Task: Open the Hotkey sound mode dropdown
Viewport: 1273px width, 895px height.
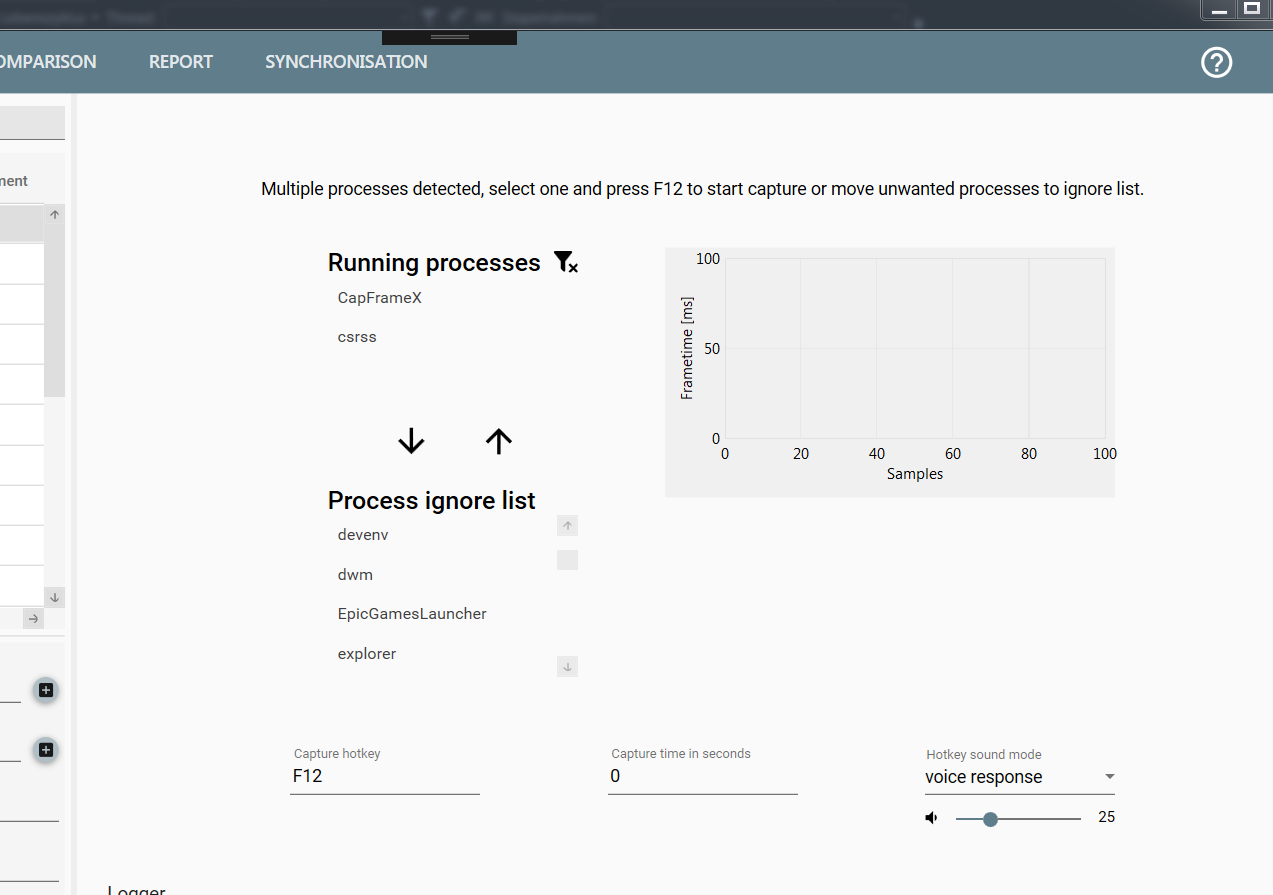Action: (1020, 777)
